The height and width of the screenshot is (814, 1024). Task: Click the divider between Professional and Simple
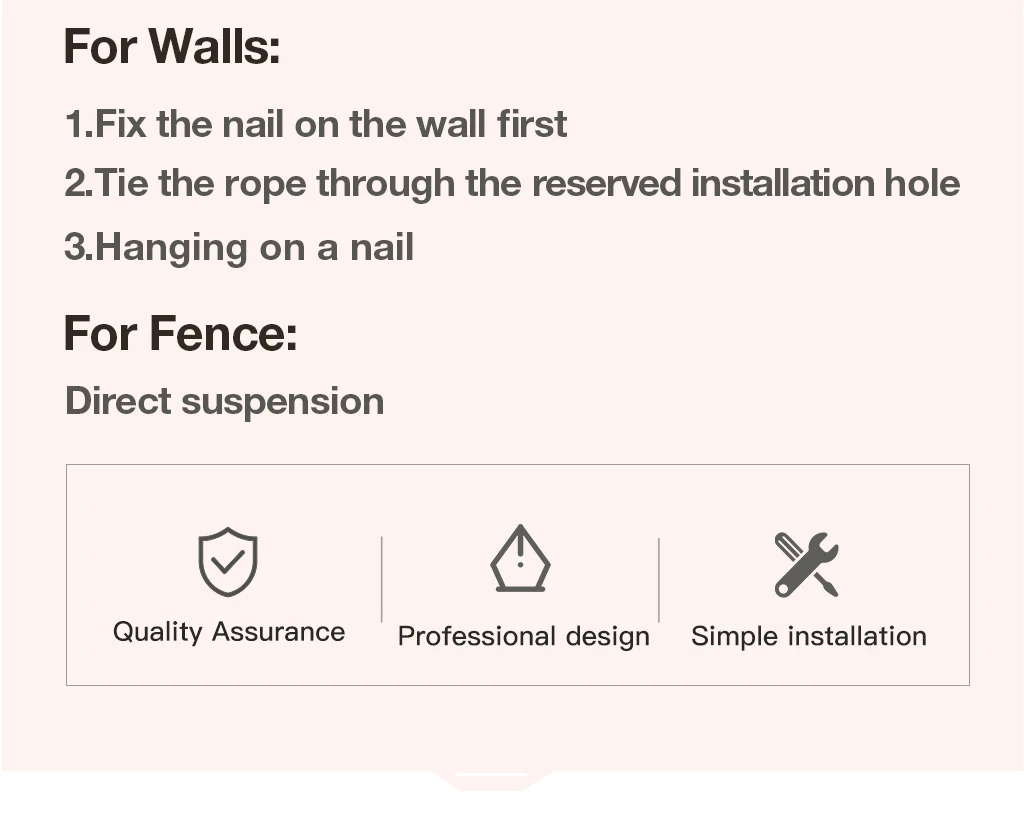[x=658, y=580]
